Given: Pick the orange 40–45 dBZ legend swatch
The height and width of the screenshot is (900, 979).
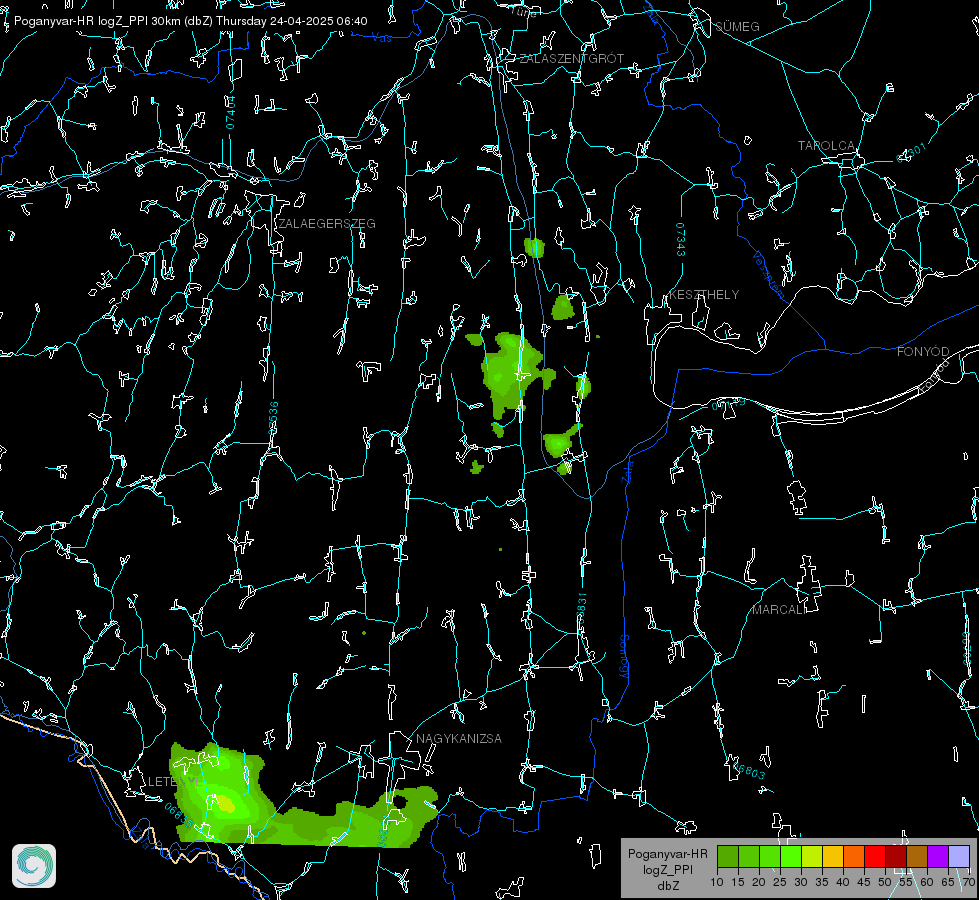Looking at the screenshot, I should click(854, 856).
